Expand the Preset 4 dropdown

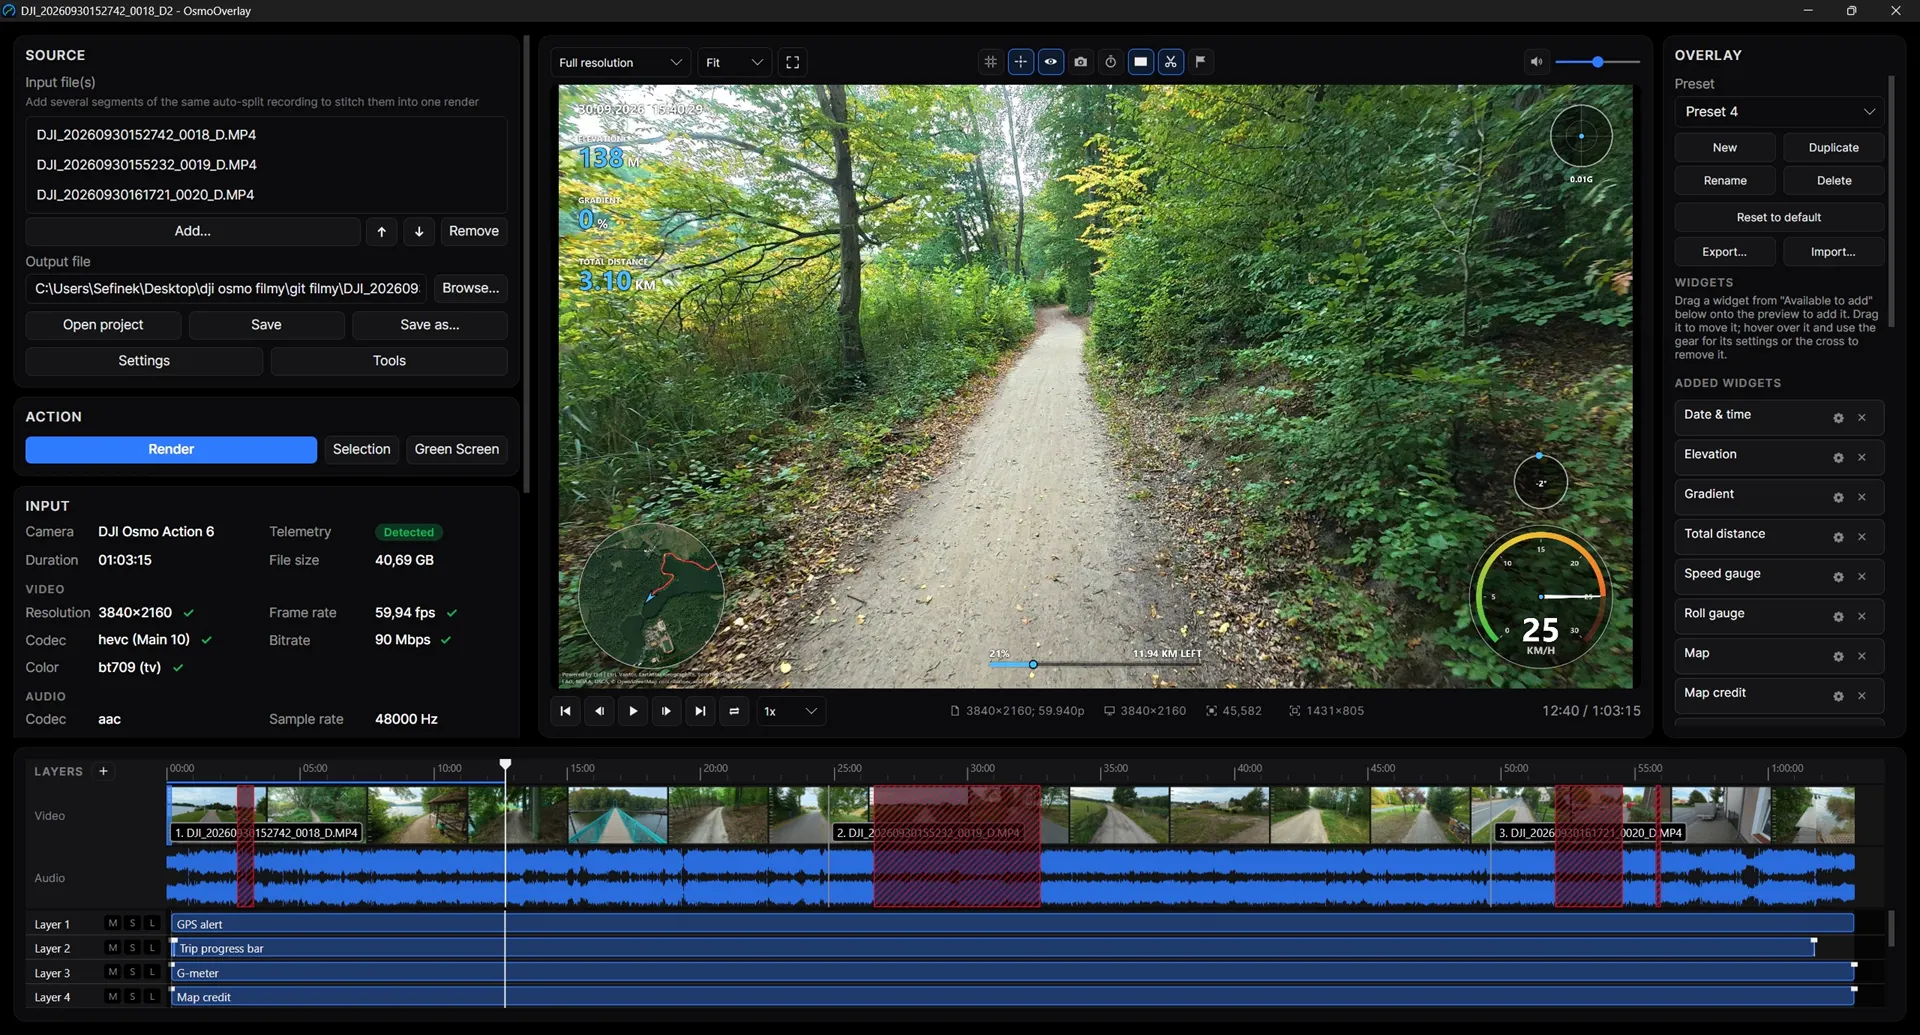pos(1779,111)
